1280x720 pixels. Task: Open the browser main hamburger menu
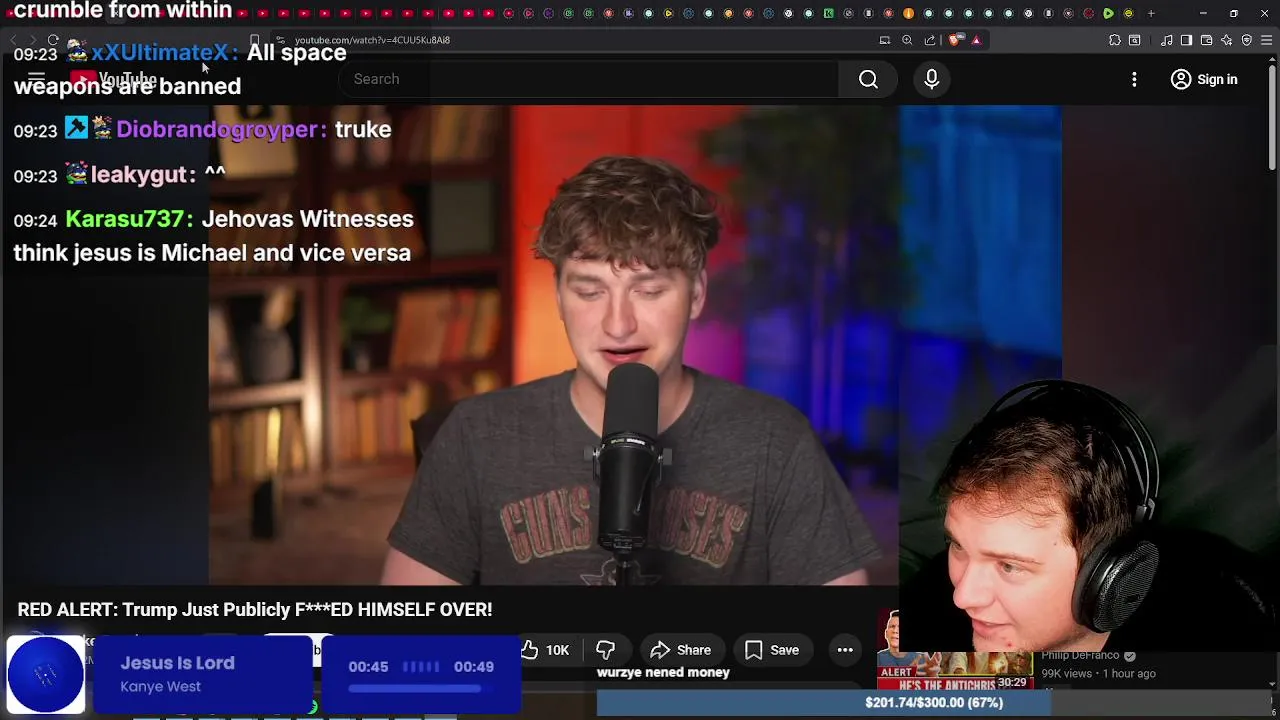(x=1266, y=40)
